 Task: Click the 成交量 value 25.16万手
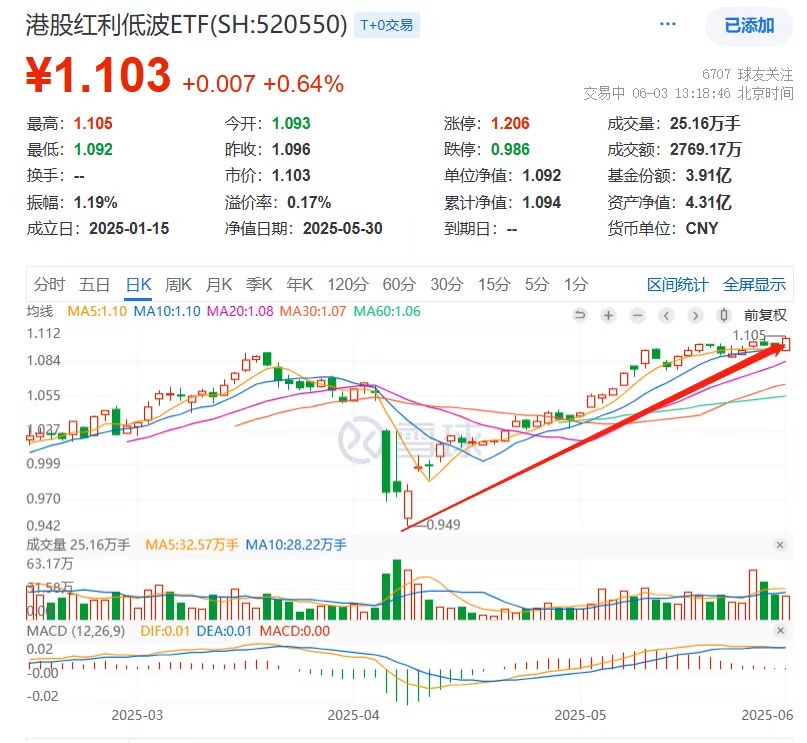click(x=705, y=123)
